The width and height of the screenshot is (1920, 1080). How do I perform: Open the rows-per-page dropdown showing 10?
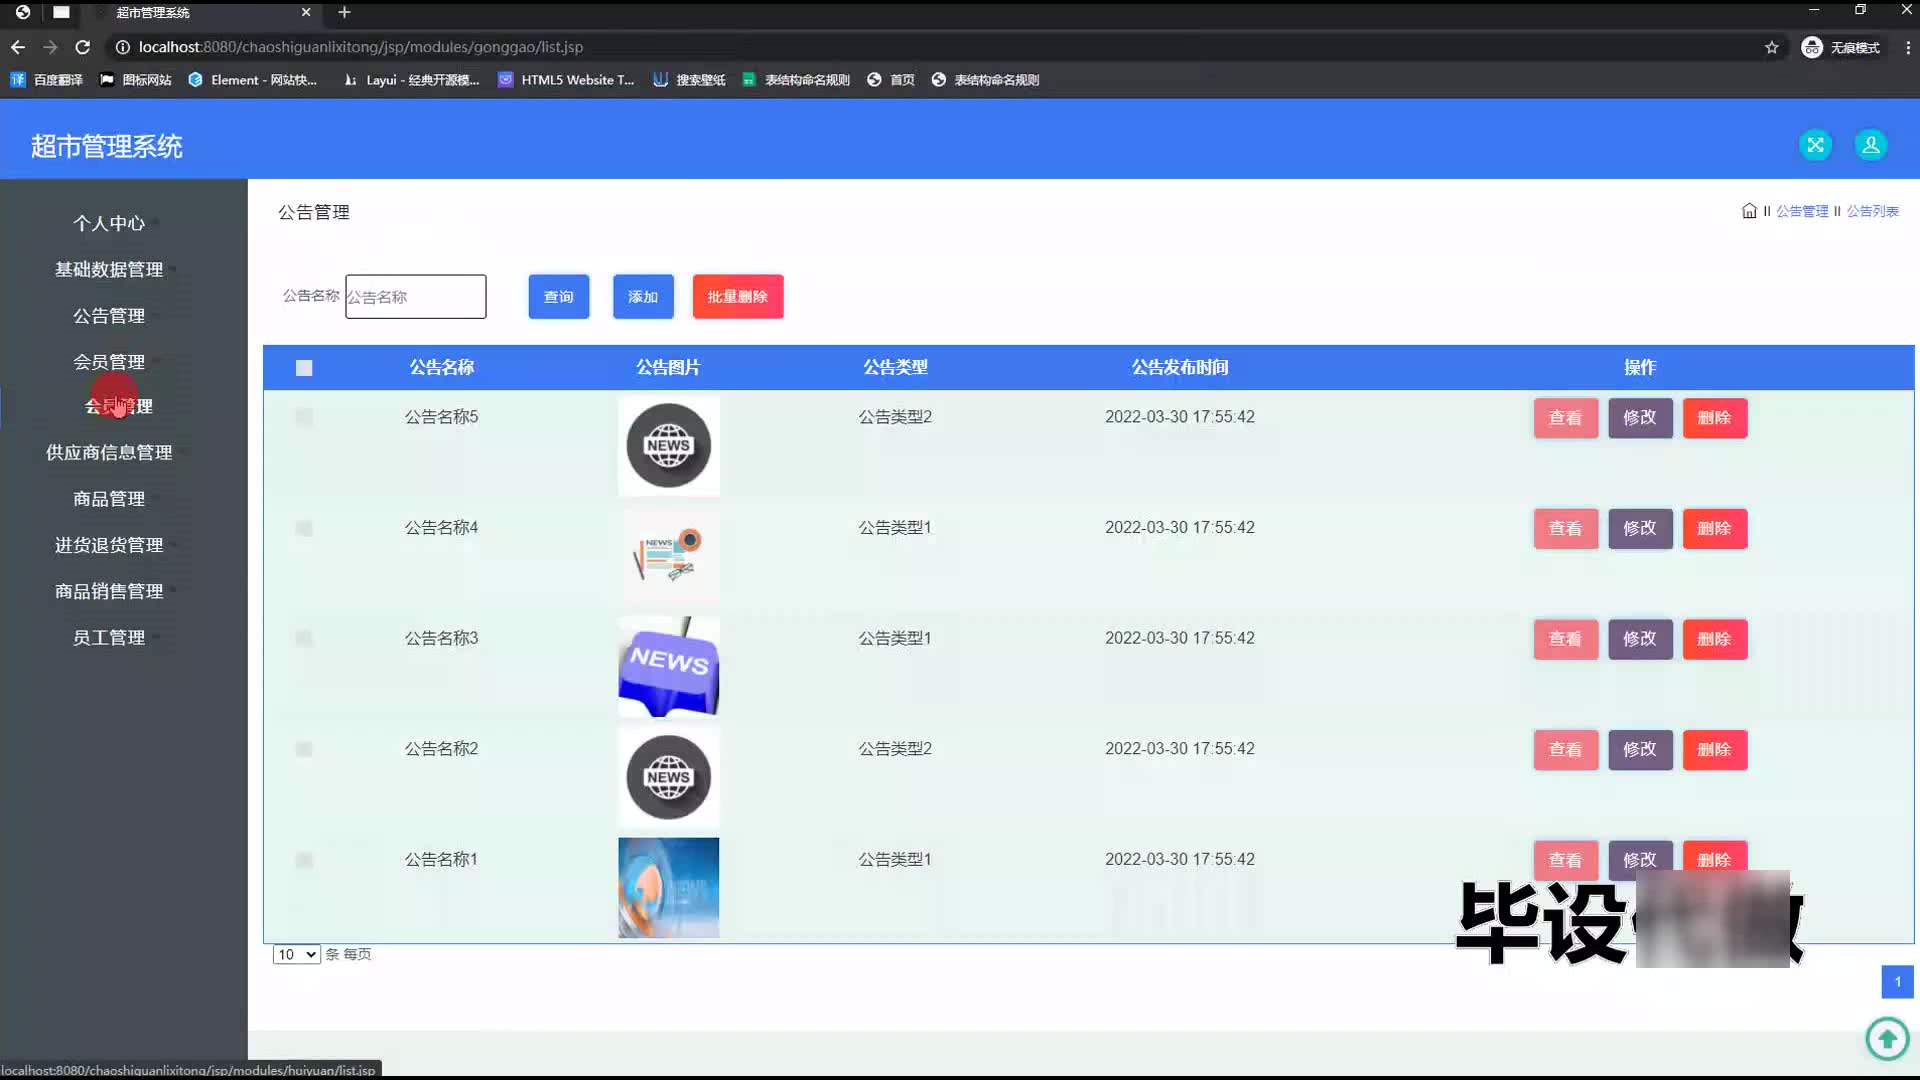tap(296, 954)
